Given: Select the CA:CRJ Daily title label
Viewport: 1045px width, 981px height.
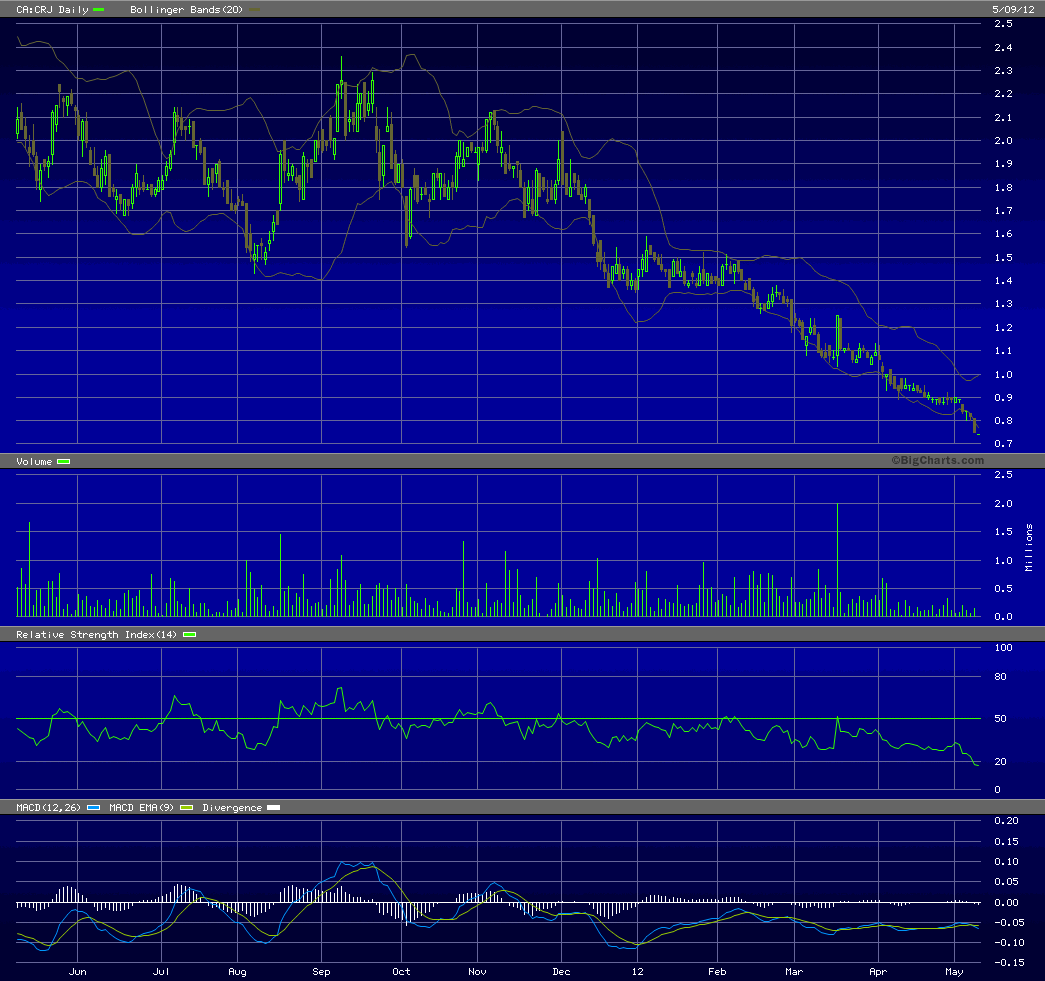Looking at the screenshot, I should tap(46, 9).
